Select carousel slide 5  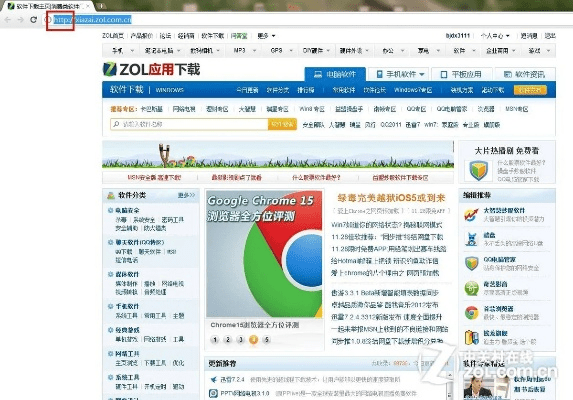267,339
